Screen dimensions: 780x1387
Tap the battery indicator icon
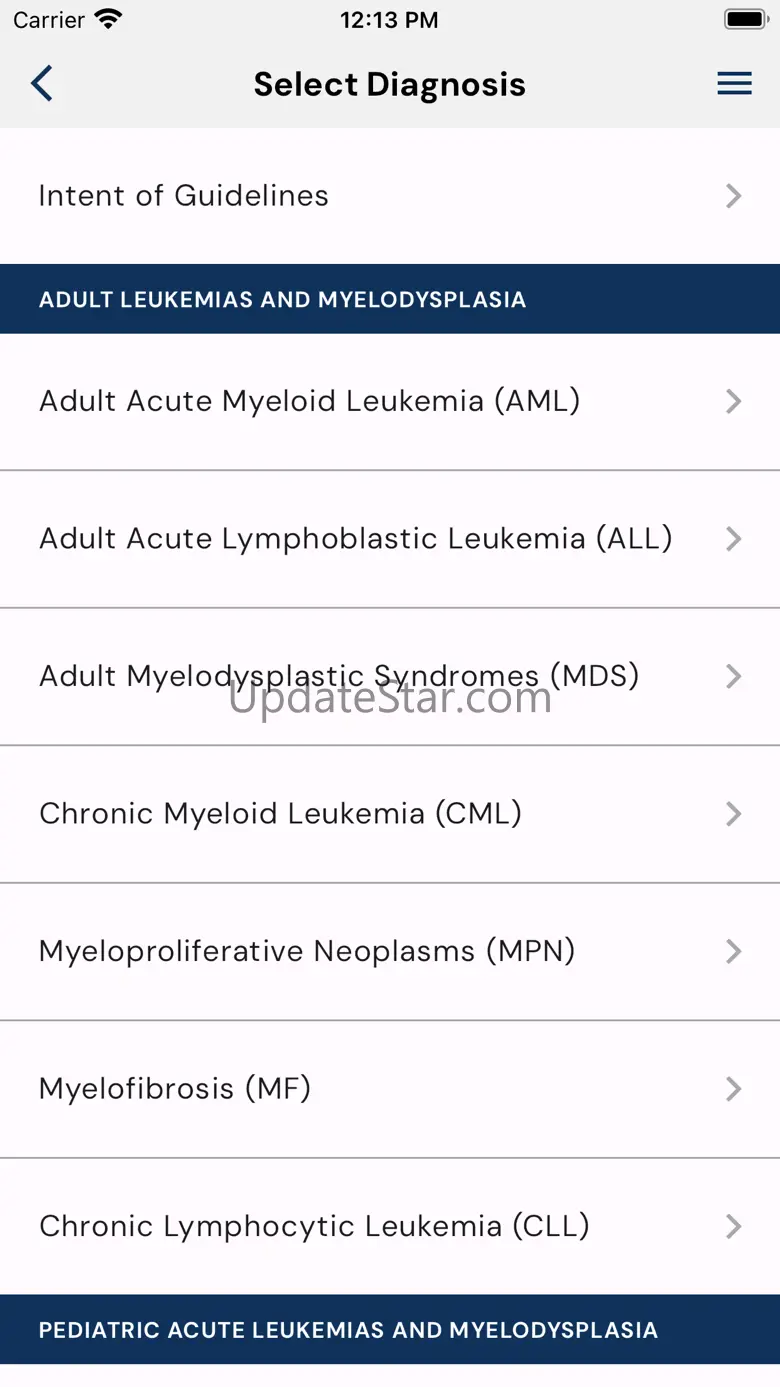745,20
